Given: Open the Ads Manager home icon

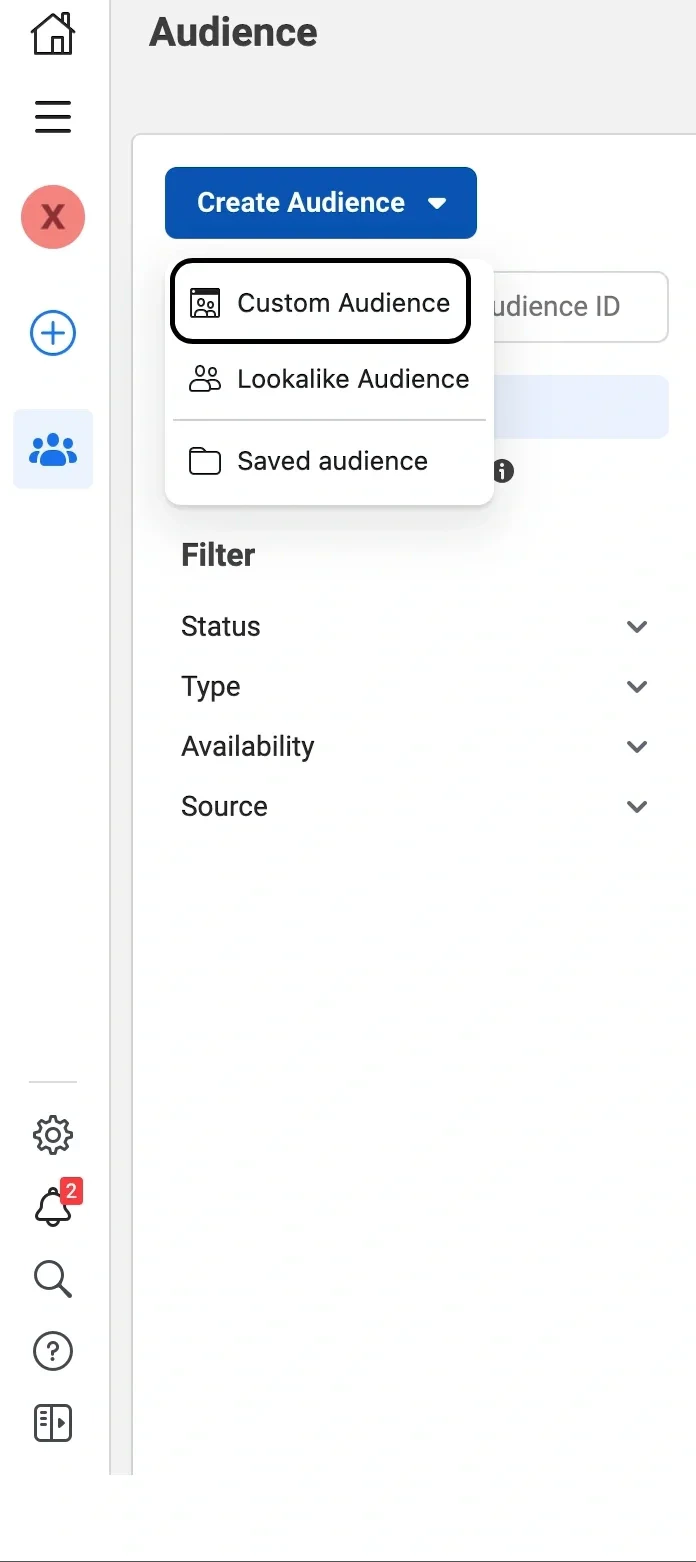Looking at the screenshot, I should (52, 33).
